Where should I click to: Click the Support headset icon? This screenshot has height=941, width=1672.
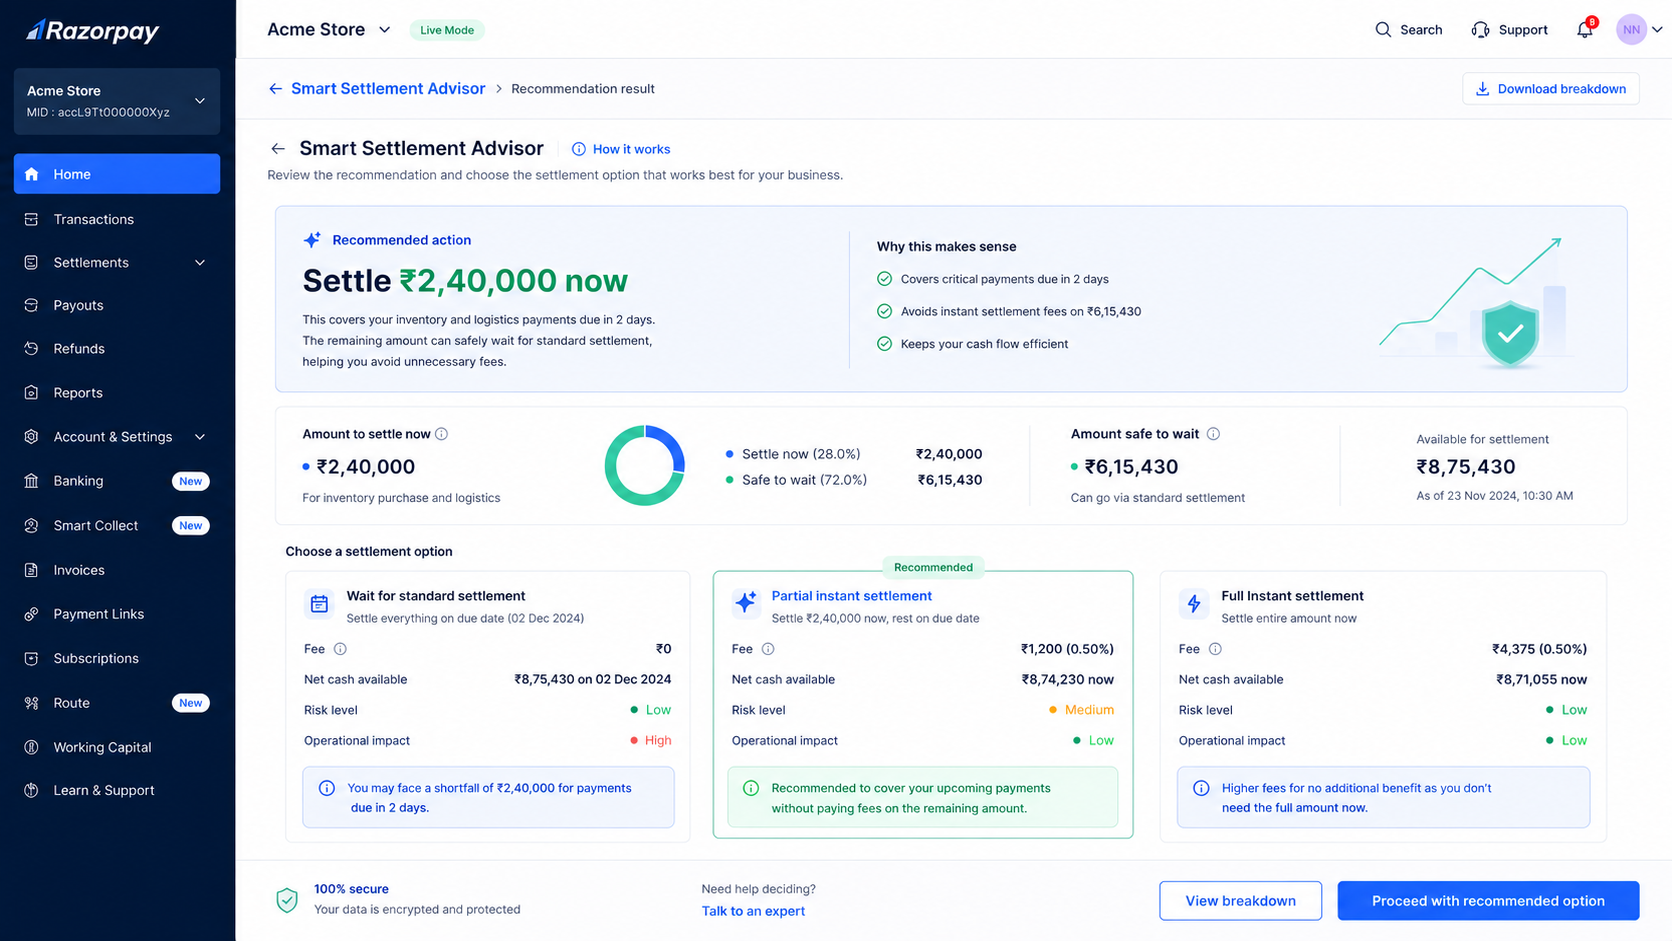pyautogui.click(x=1480, y=30)
